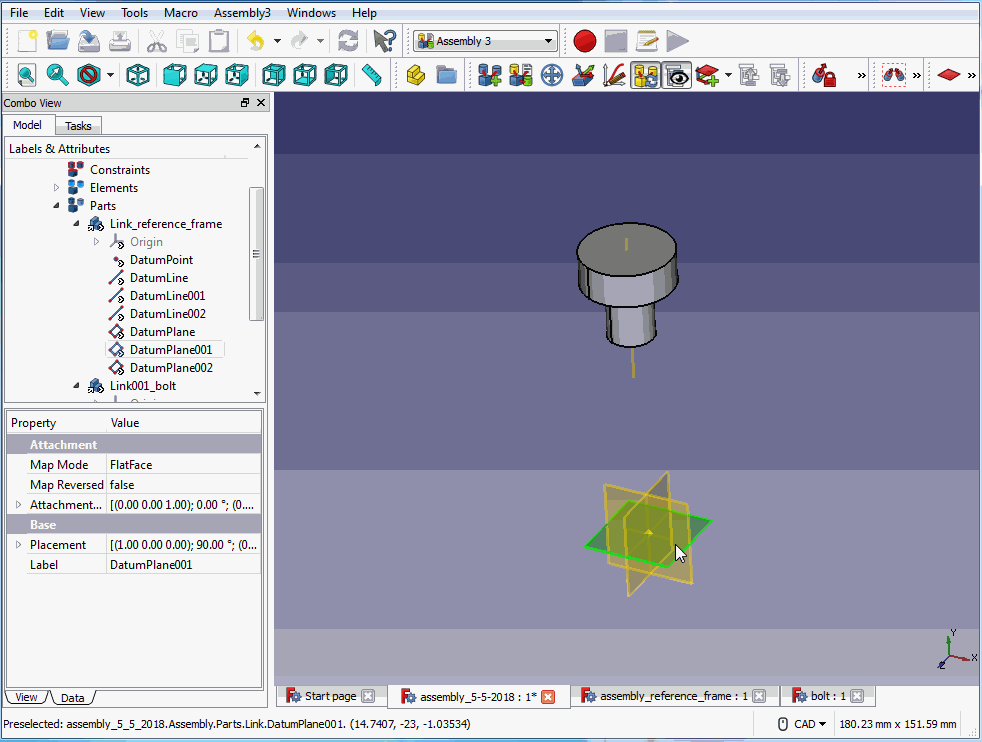982x742 pixels.
Task: Switch to front view cube icon
Action: (x=174, y=75)
